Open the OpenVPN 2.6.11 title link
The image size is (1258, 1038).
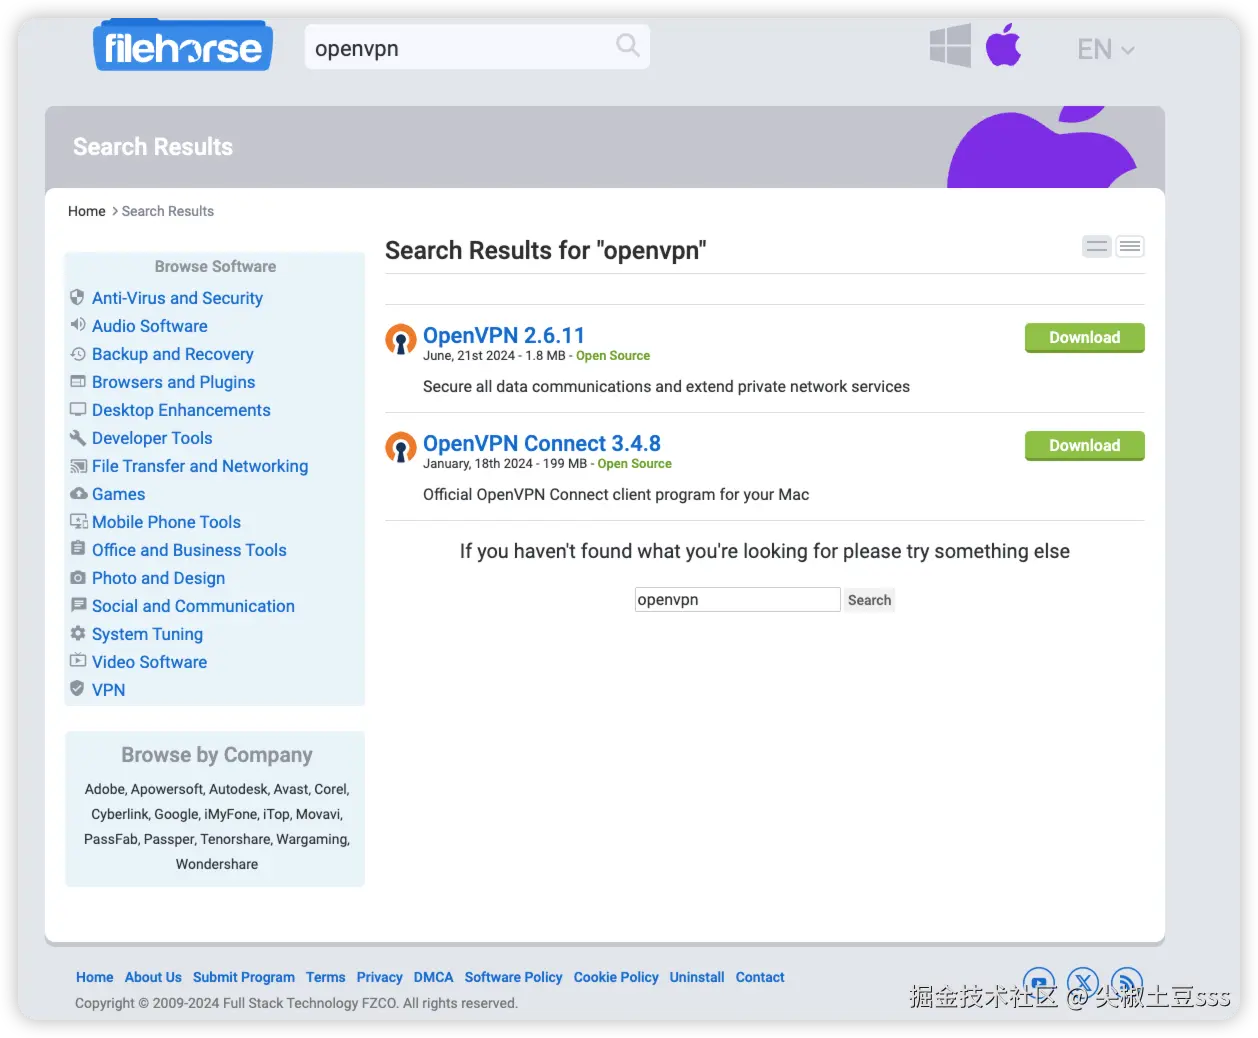pos(504,335)
